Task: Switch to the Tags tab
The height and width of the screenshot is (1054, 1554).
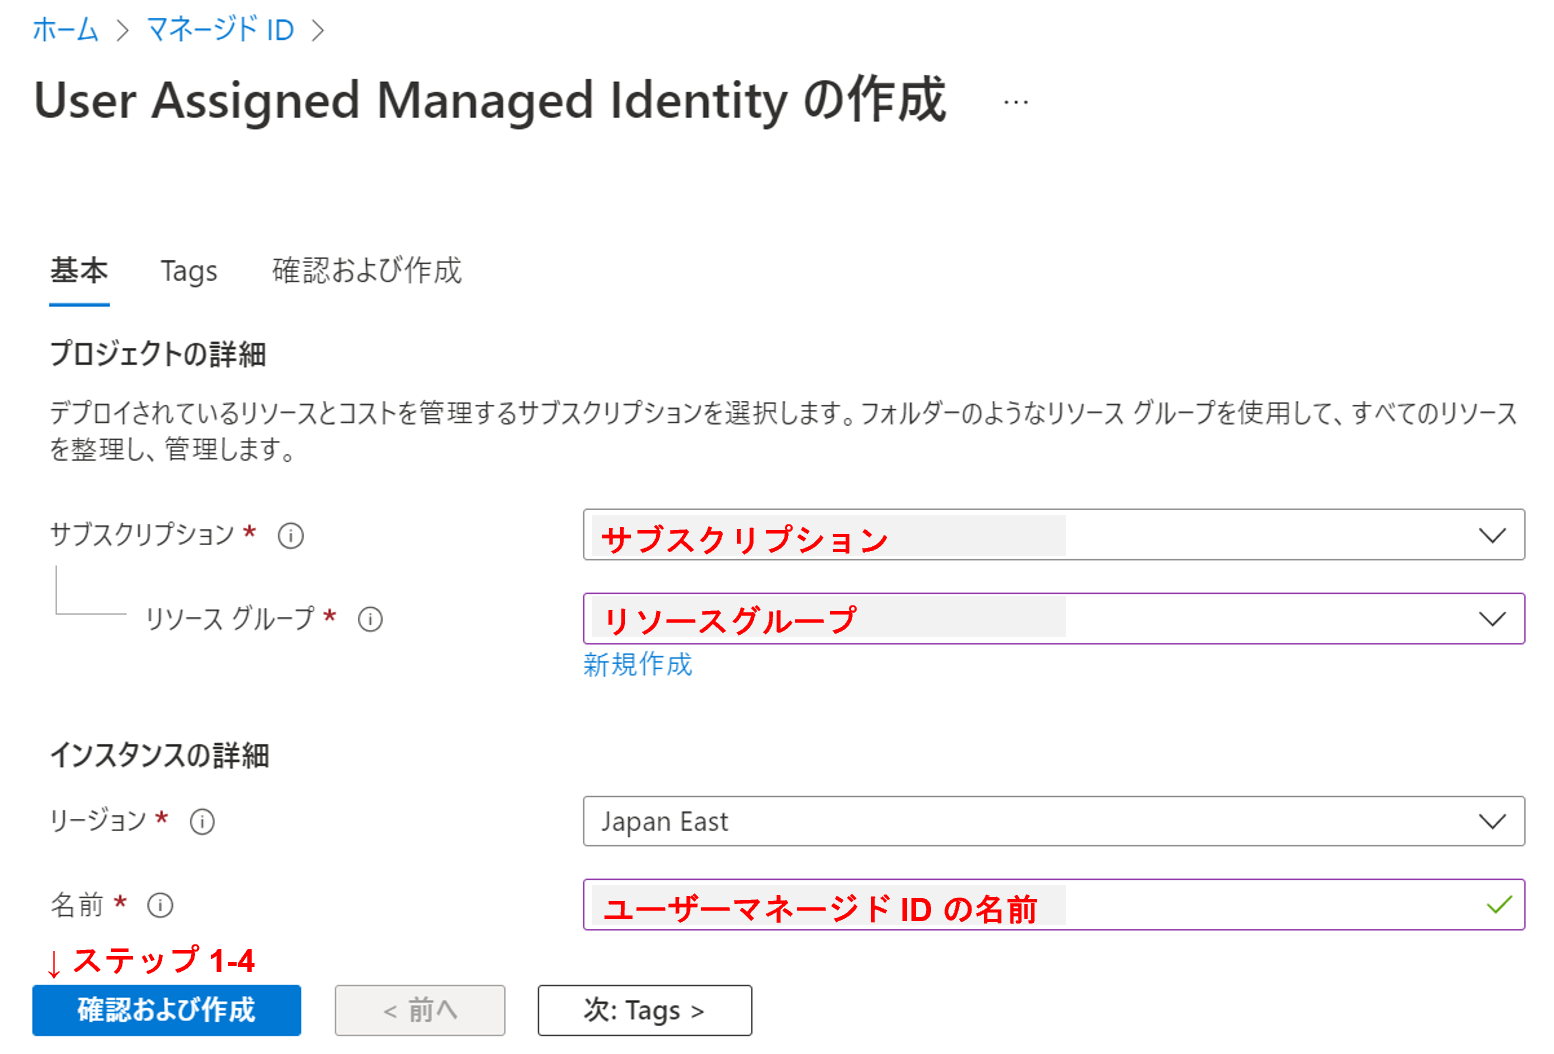Action: coord(189,271)
